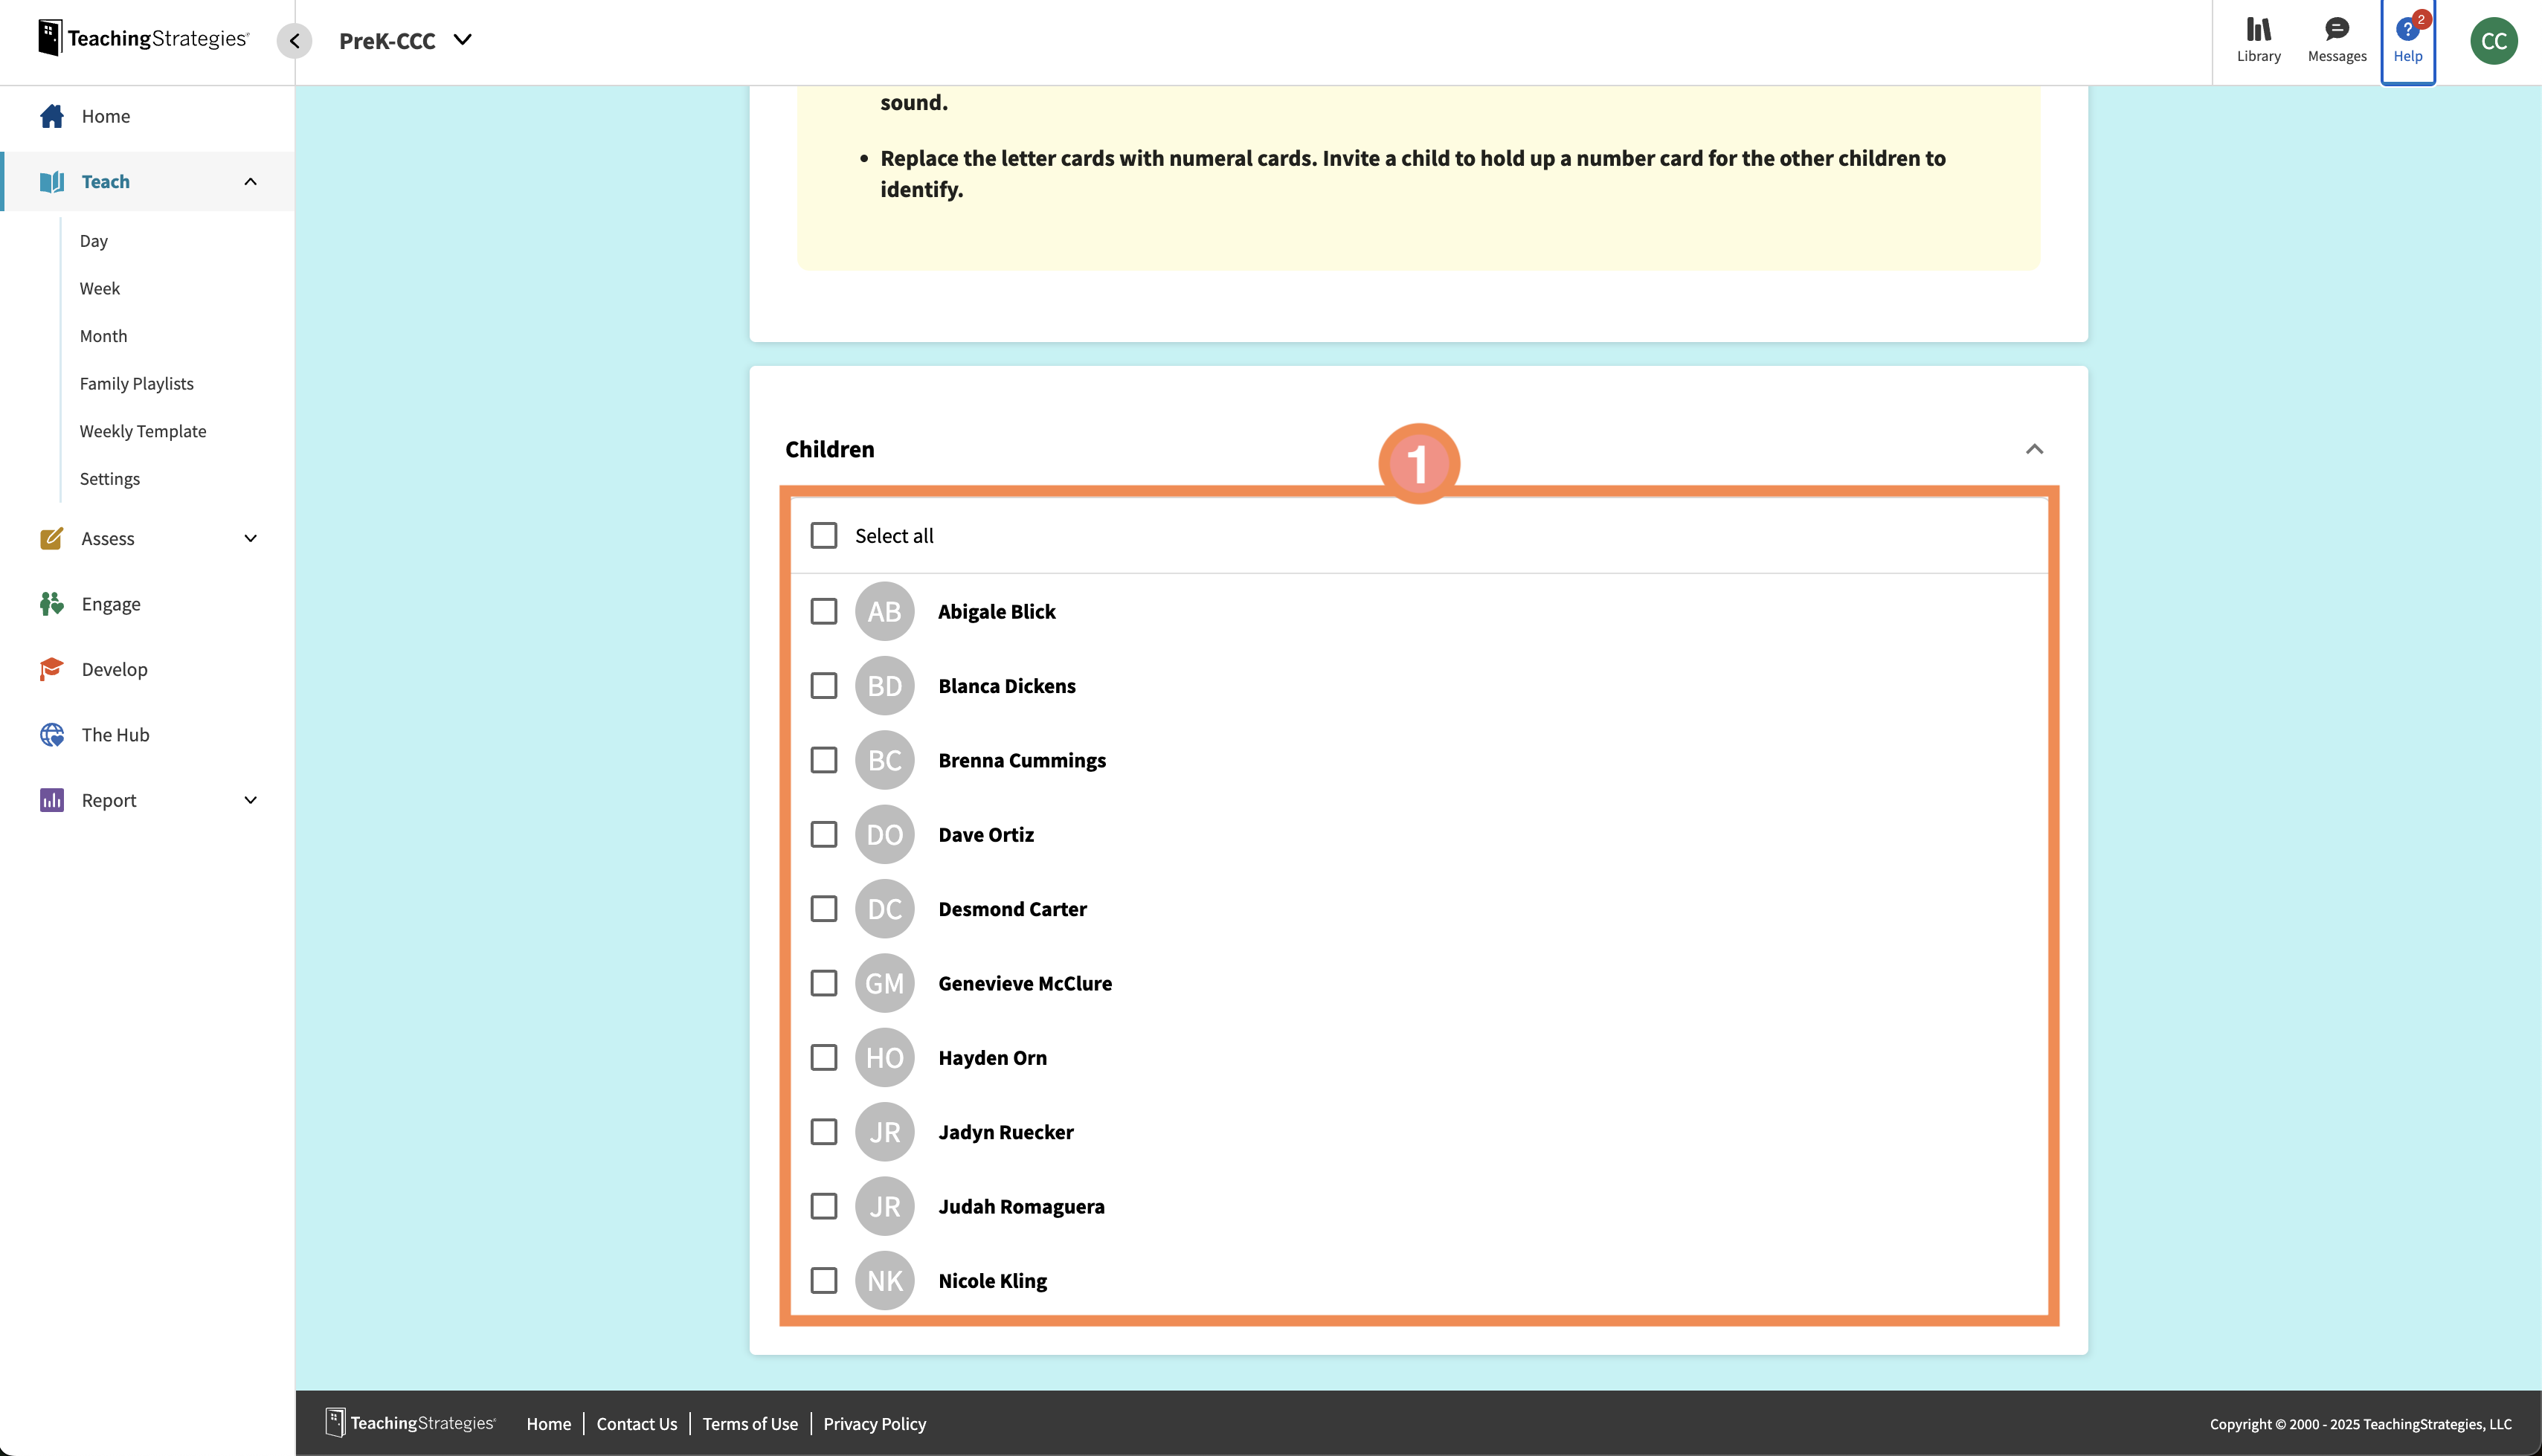Expand the Assess menu chevron
Screen dimensions: 2542x1456
[250, 538]
